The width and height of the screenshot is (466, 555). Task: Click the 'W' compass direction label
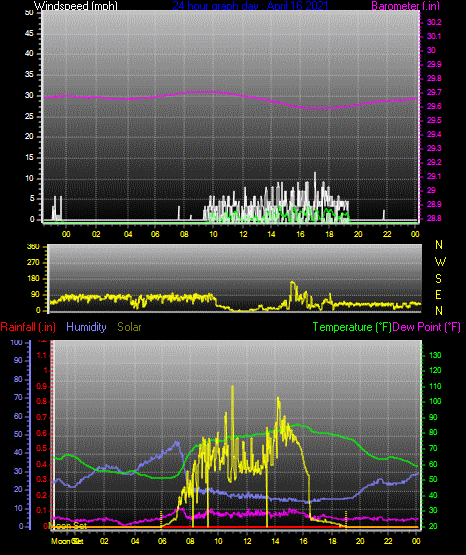pyautogui.click(x=440, y=262)
